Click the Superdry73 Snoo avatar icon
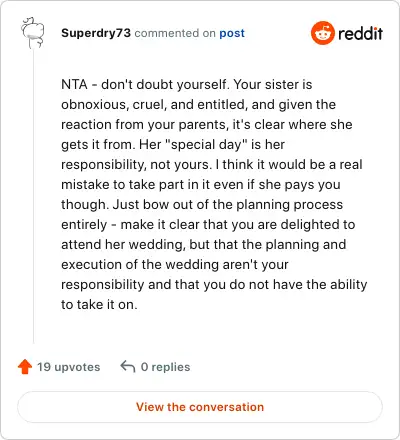 click(33, 33)
